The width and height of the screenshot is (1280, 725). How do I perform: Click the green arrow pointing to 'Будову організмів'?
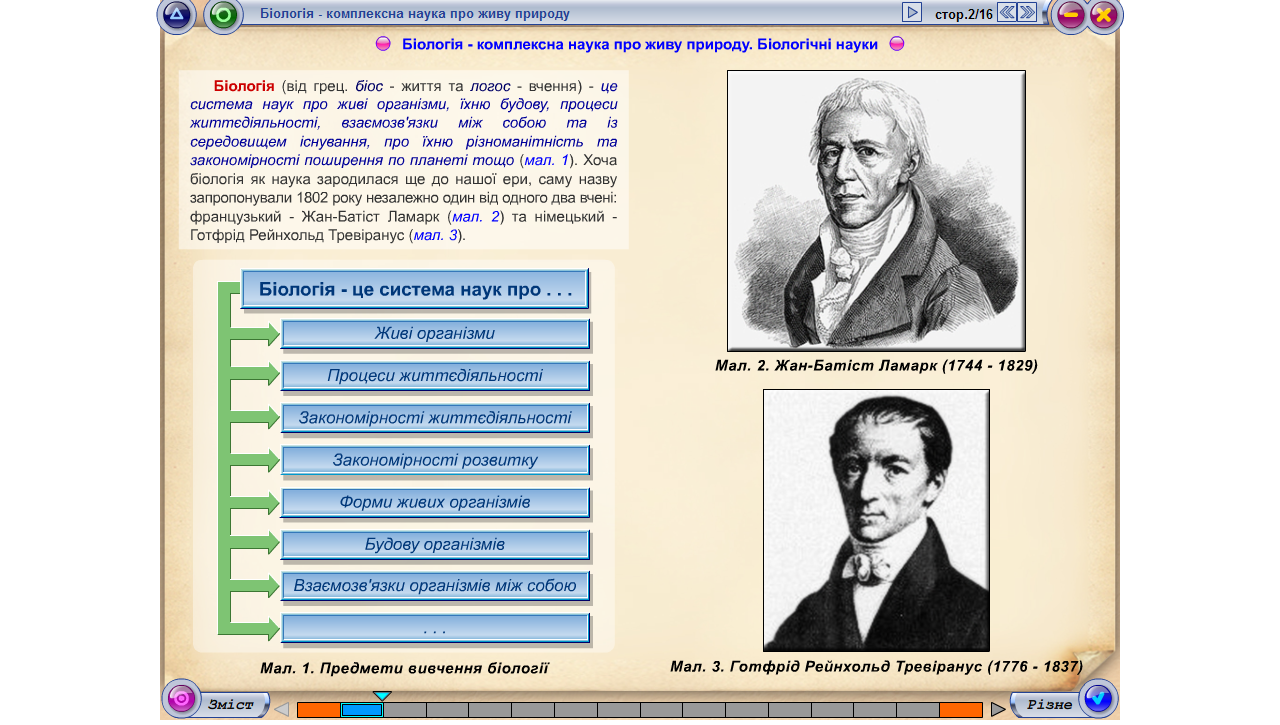pos(256,544)
